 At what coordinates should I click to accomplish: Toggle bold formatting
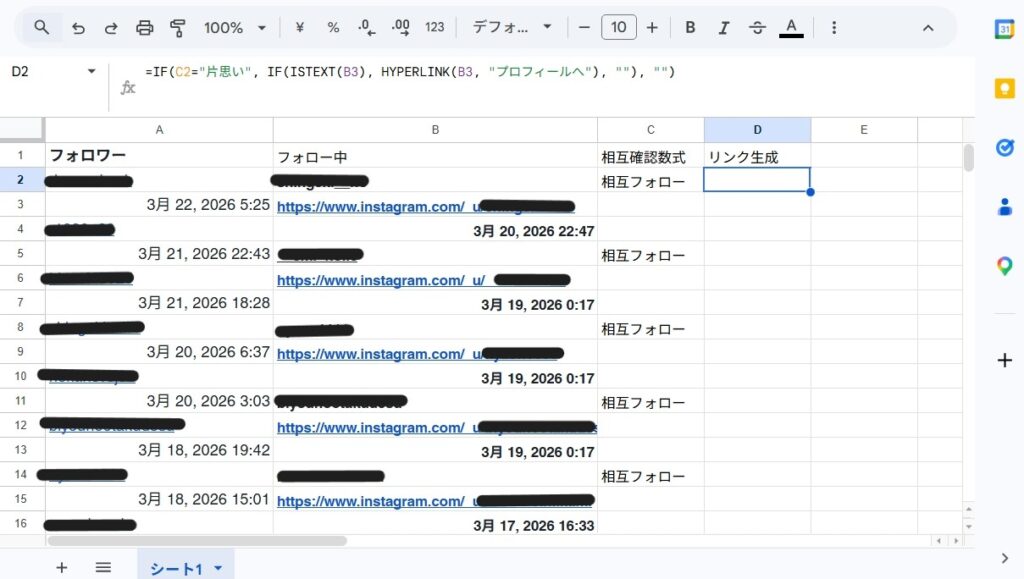(690, 28)
